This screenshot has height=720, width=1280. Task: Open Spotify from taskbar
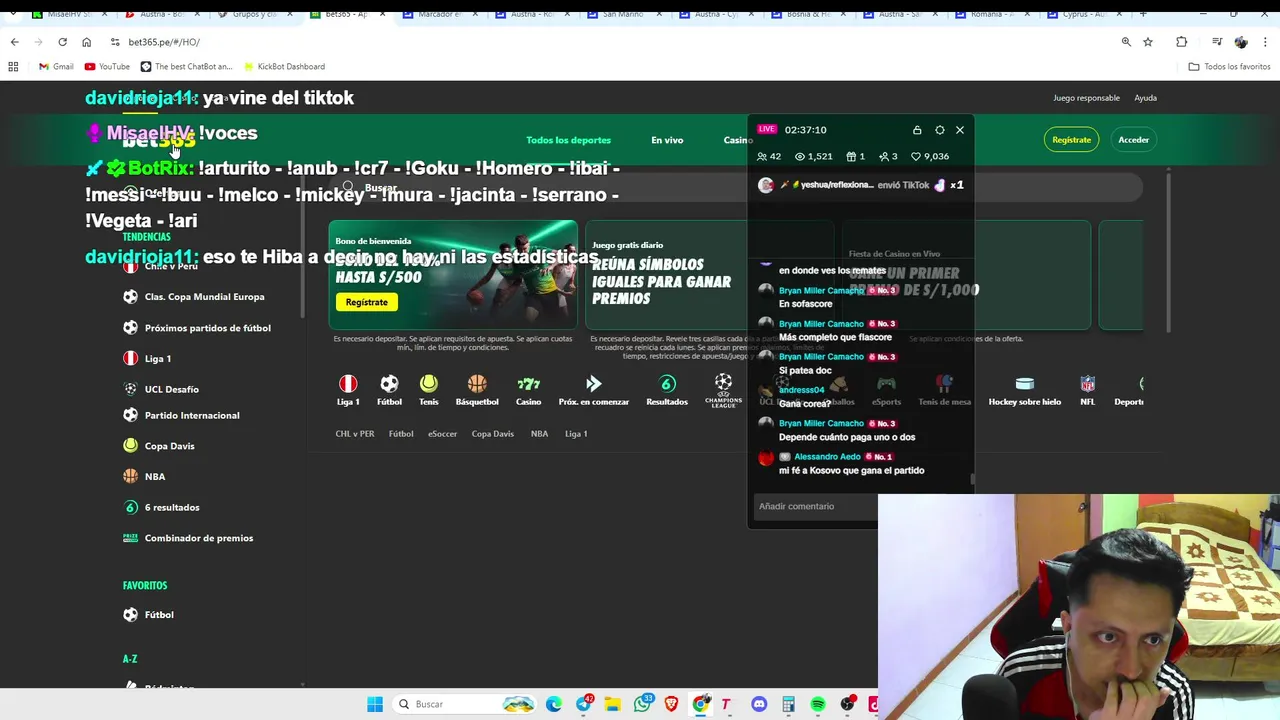[818, 704]
